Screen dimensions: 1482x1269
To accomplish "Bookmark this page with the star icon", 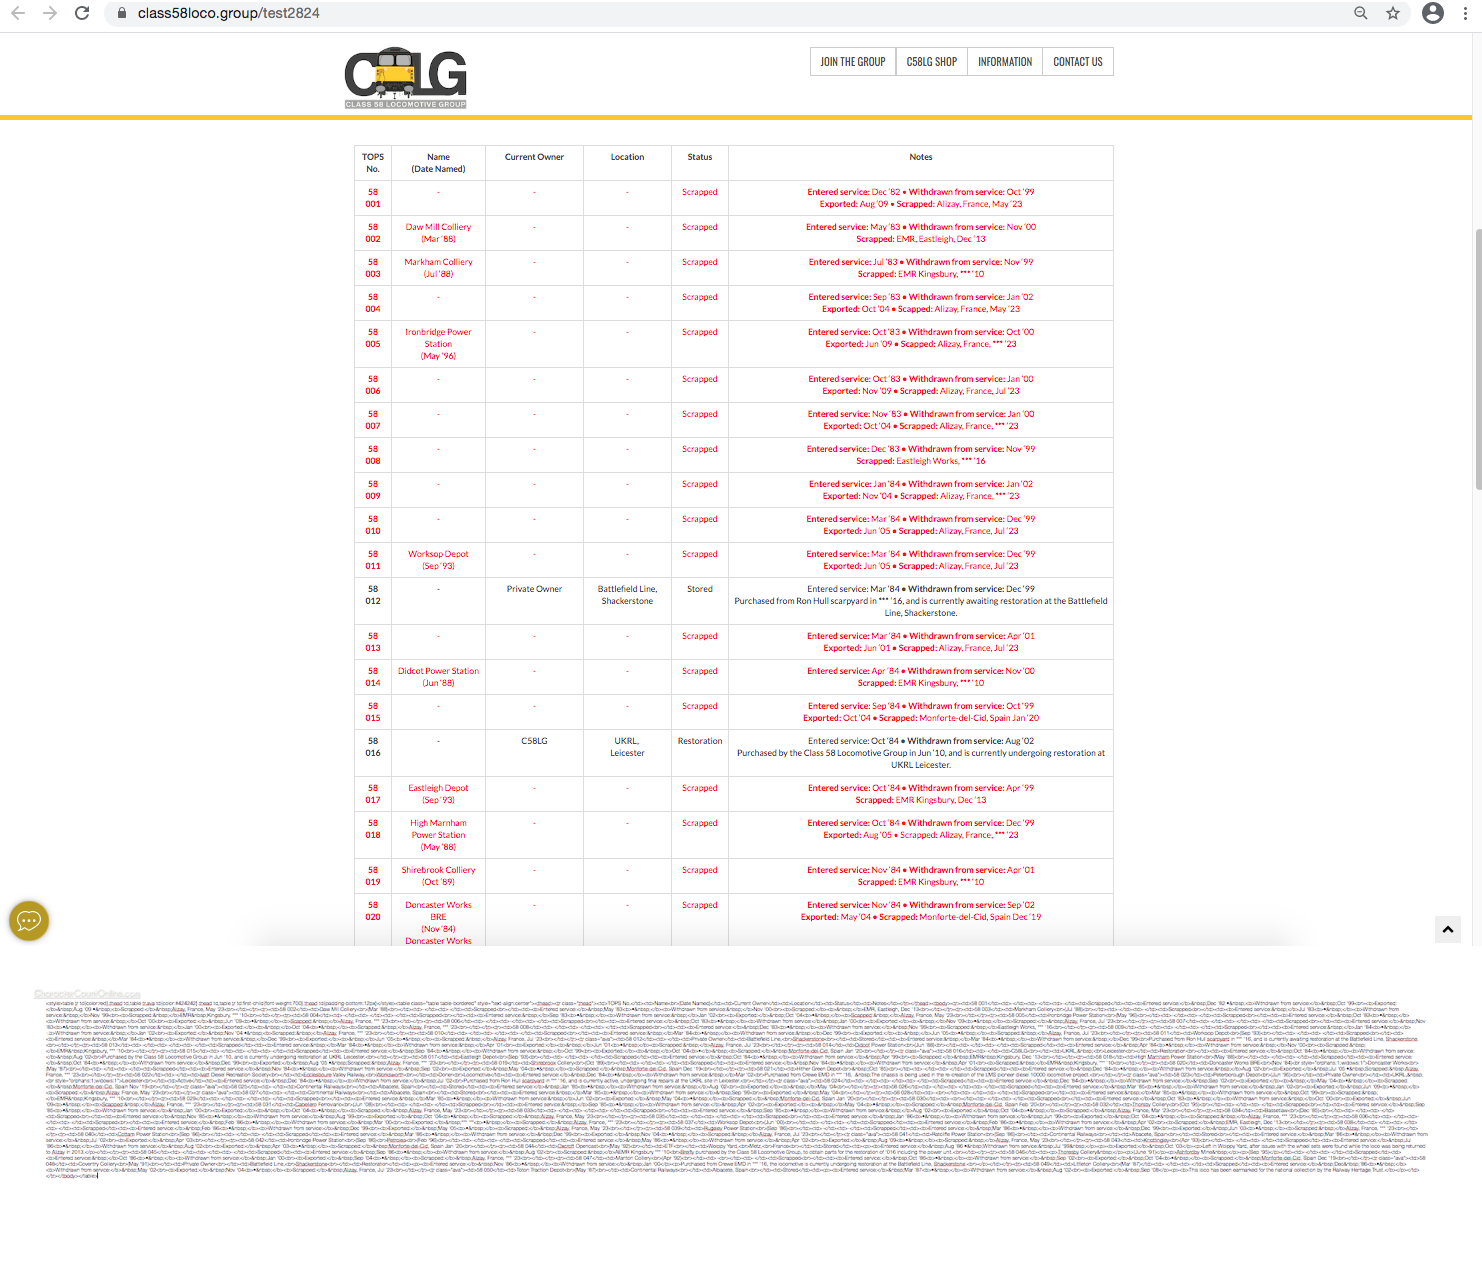I will pos(1393,13).
